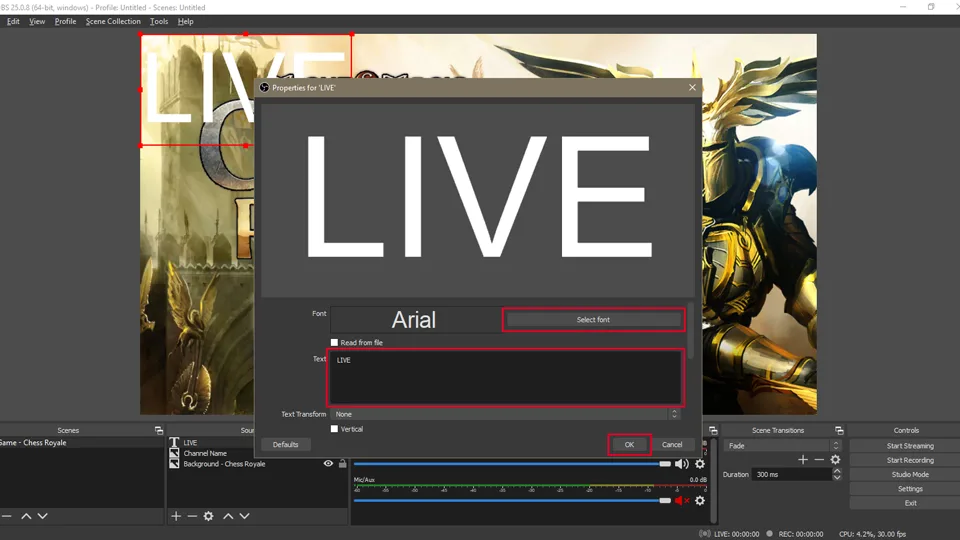Remove selected scene with minus icon

click(x=6, y=516)
